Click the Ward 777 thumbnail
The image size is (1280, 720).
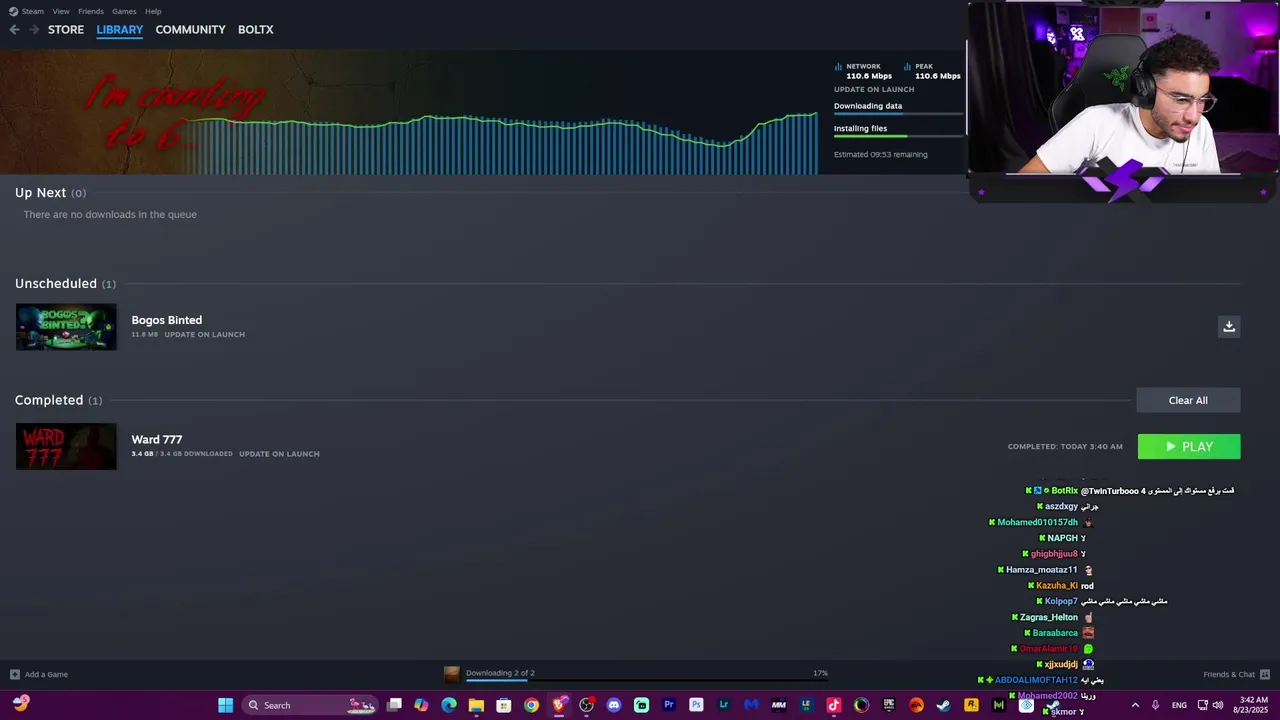[x=66, y=446]
